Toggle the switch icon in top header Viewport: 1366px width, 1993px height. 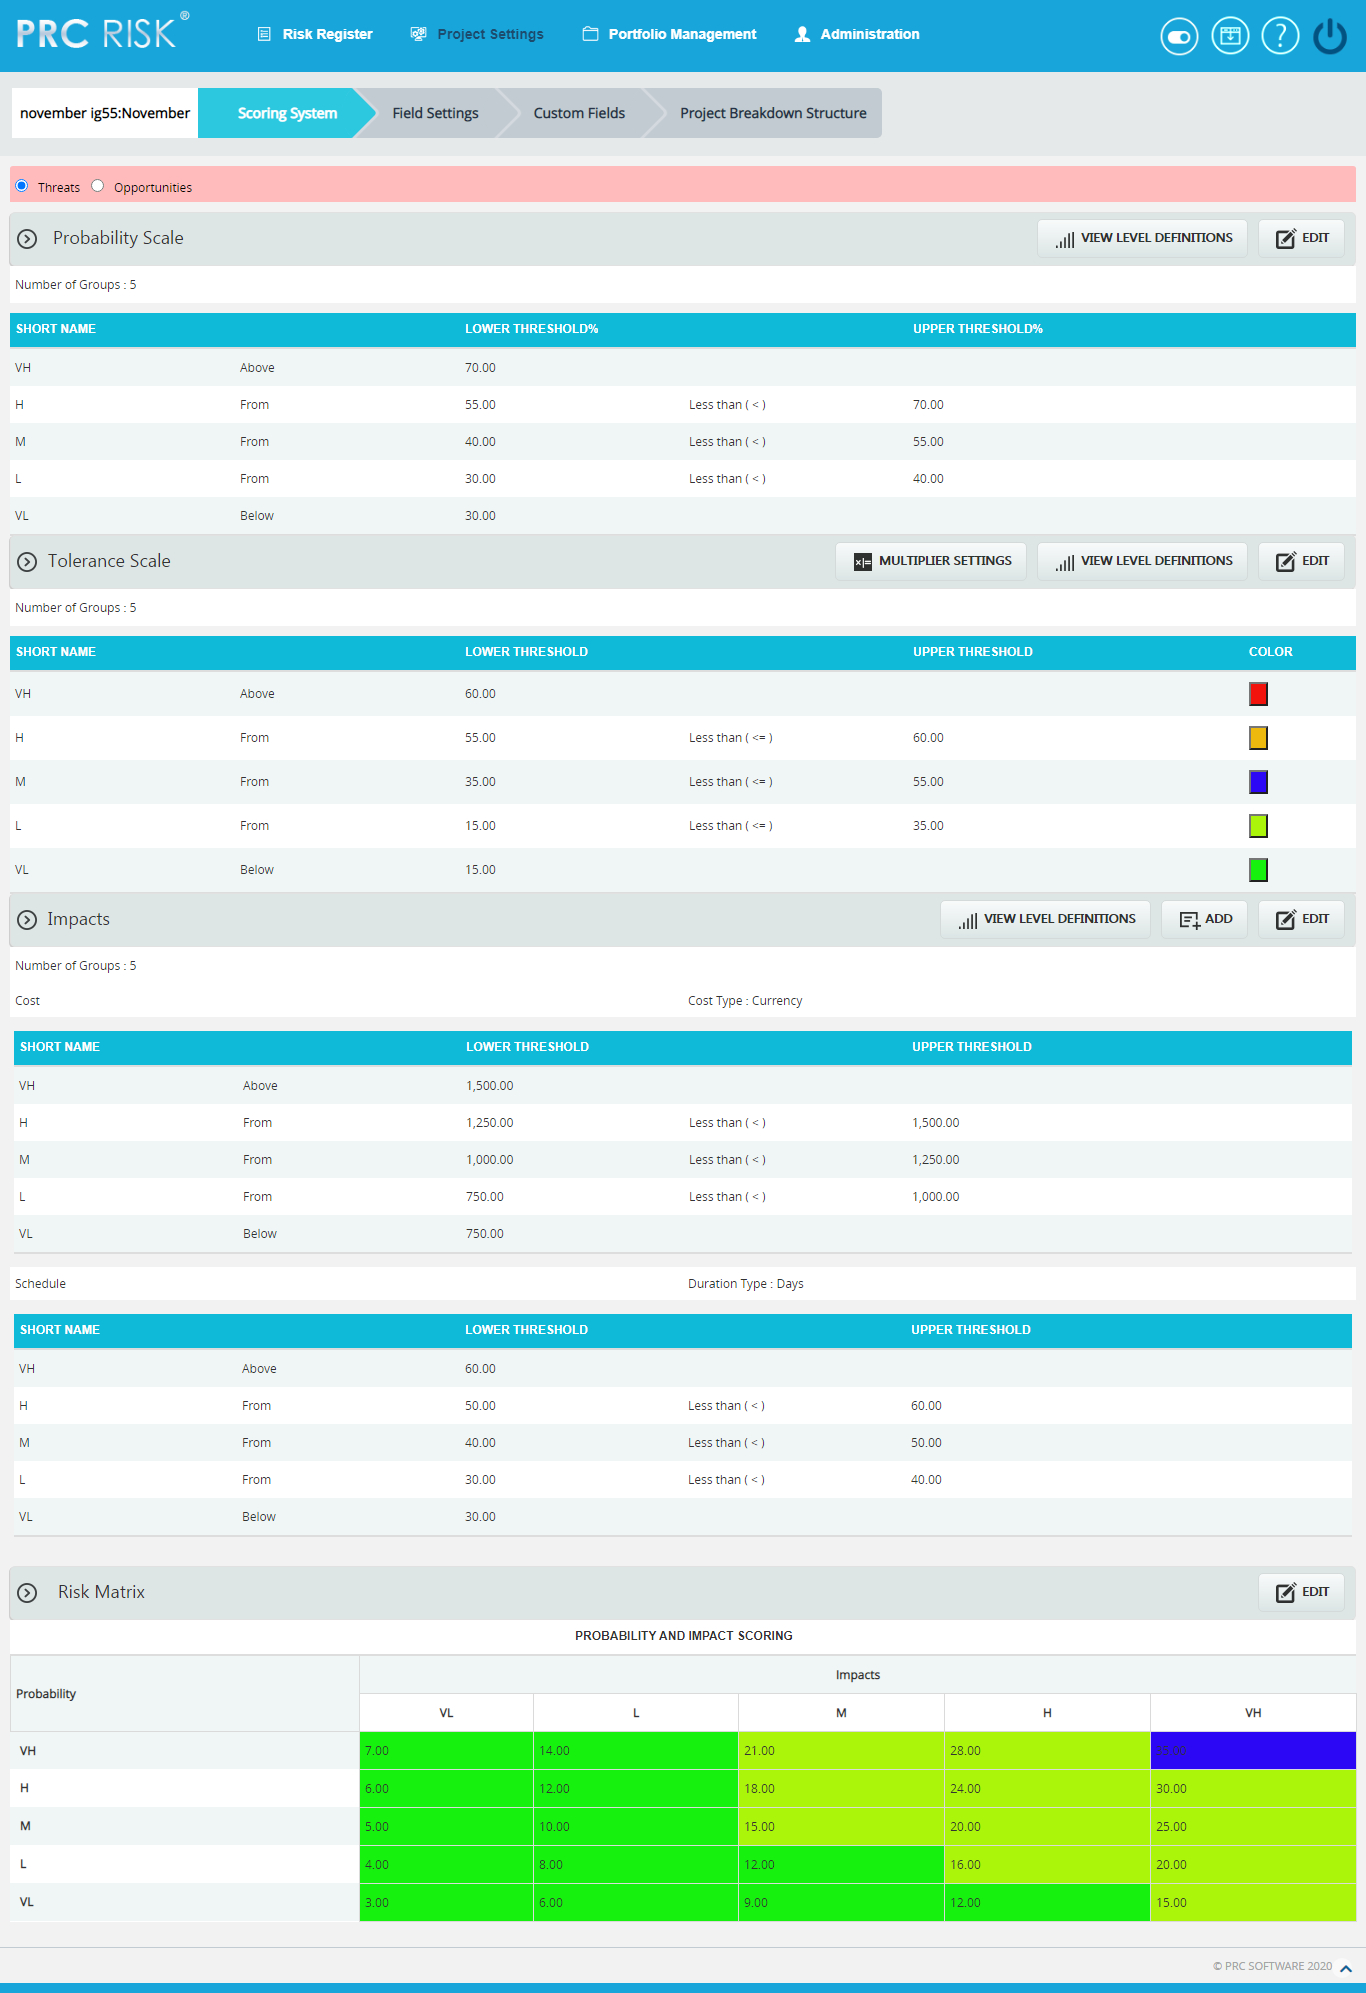point(1179,37)
